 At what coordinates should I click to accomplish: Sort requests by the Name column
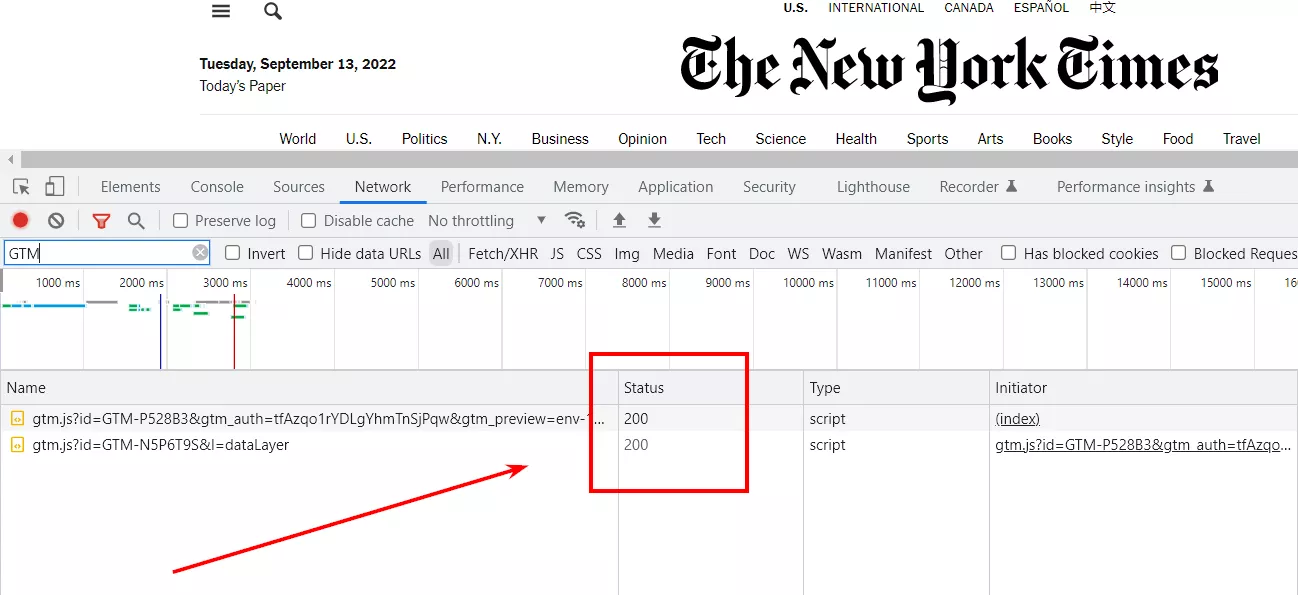click(310, 388)
